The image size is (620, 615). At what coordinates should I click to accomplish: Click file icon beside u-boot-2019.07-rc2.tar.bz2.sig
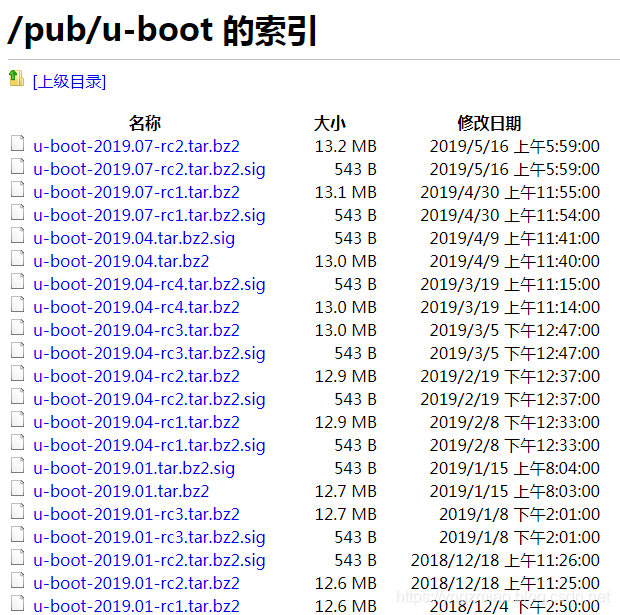[x=17, y=167]
